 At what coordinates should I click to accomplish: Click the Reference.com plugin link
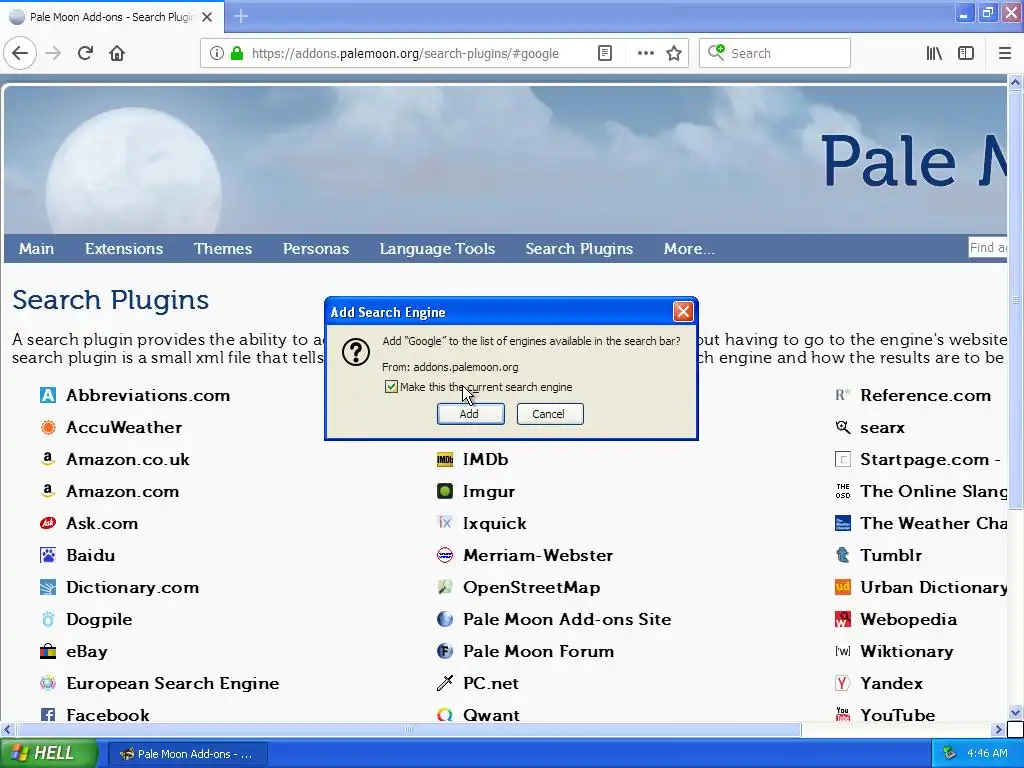925,395
